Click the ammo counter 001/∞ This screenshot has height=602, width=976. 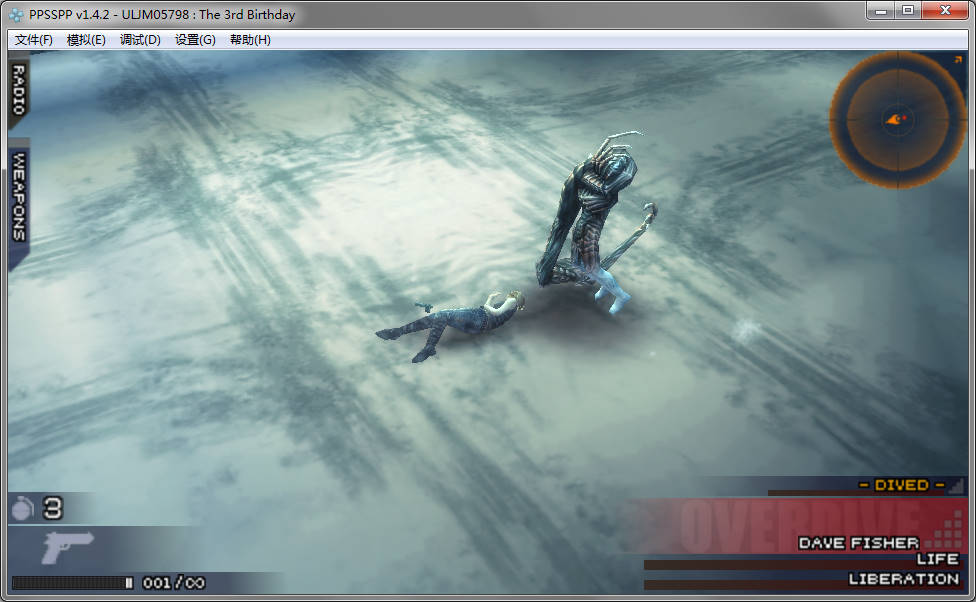coord(174,583)
